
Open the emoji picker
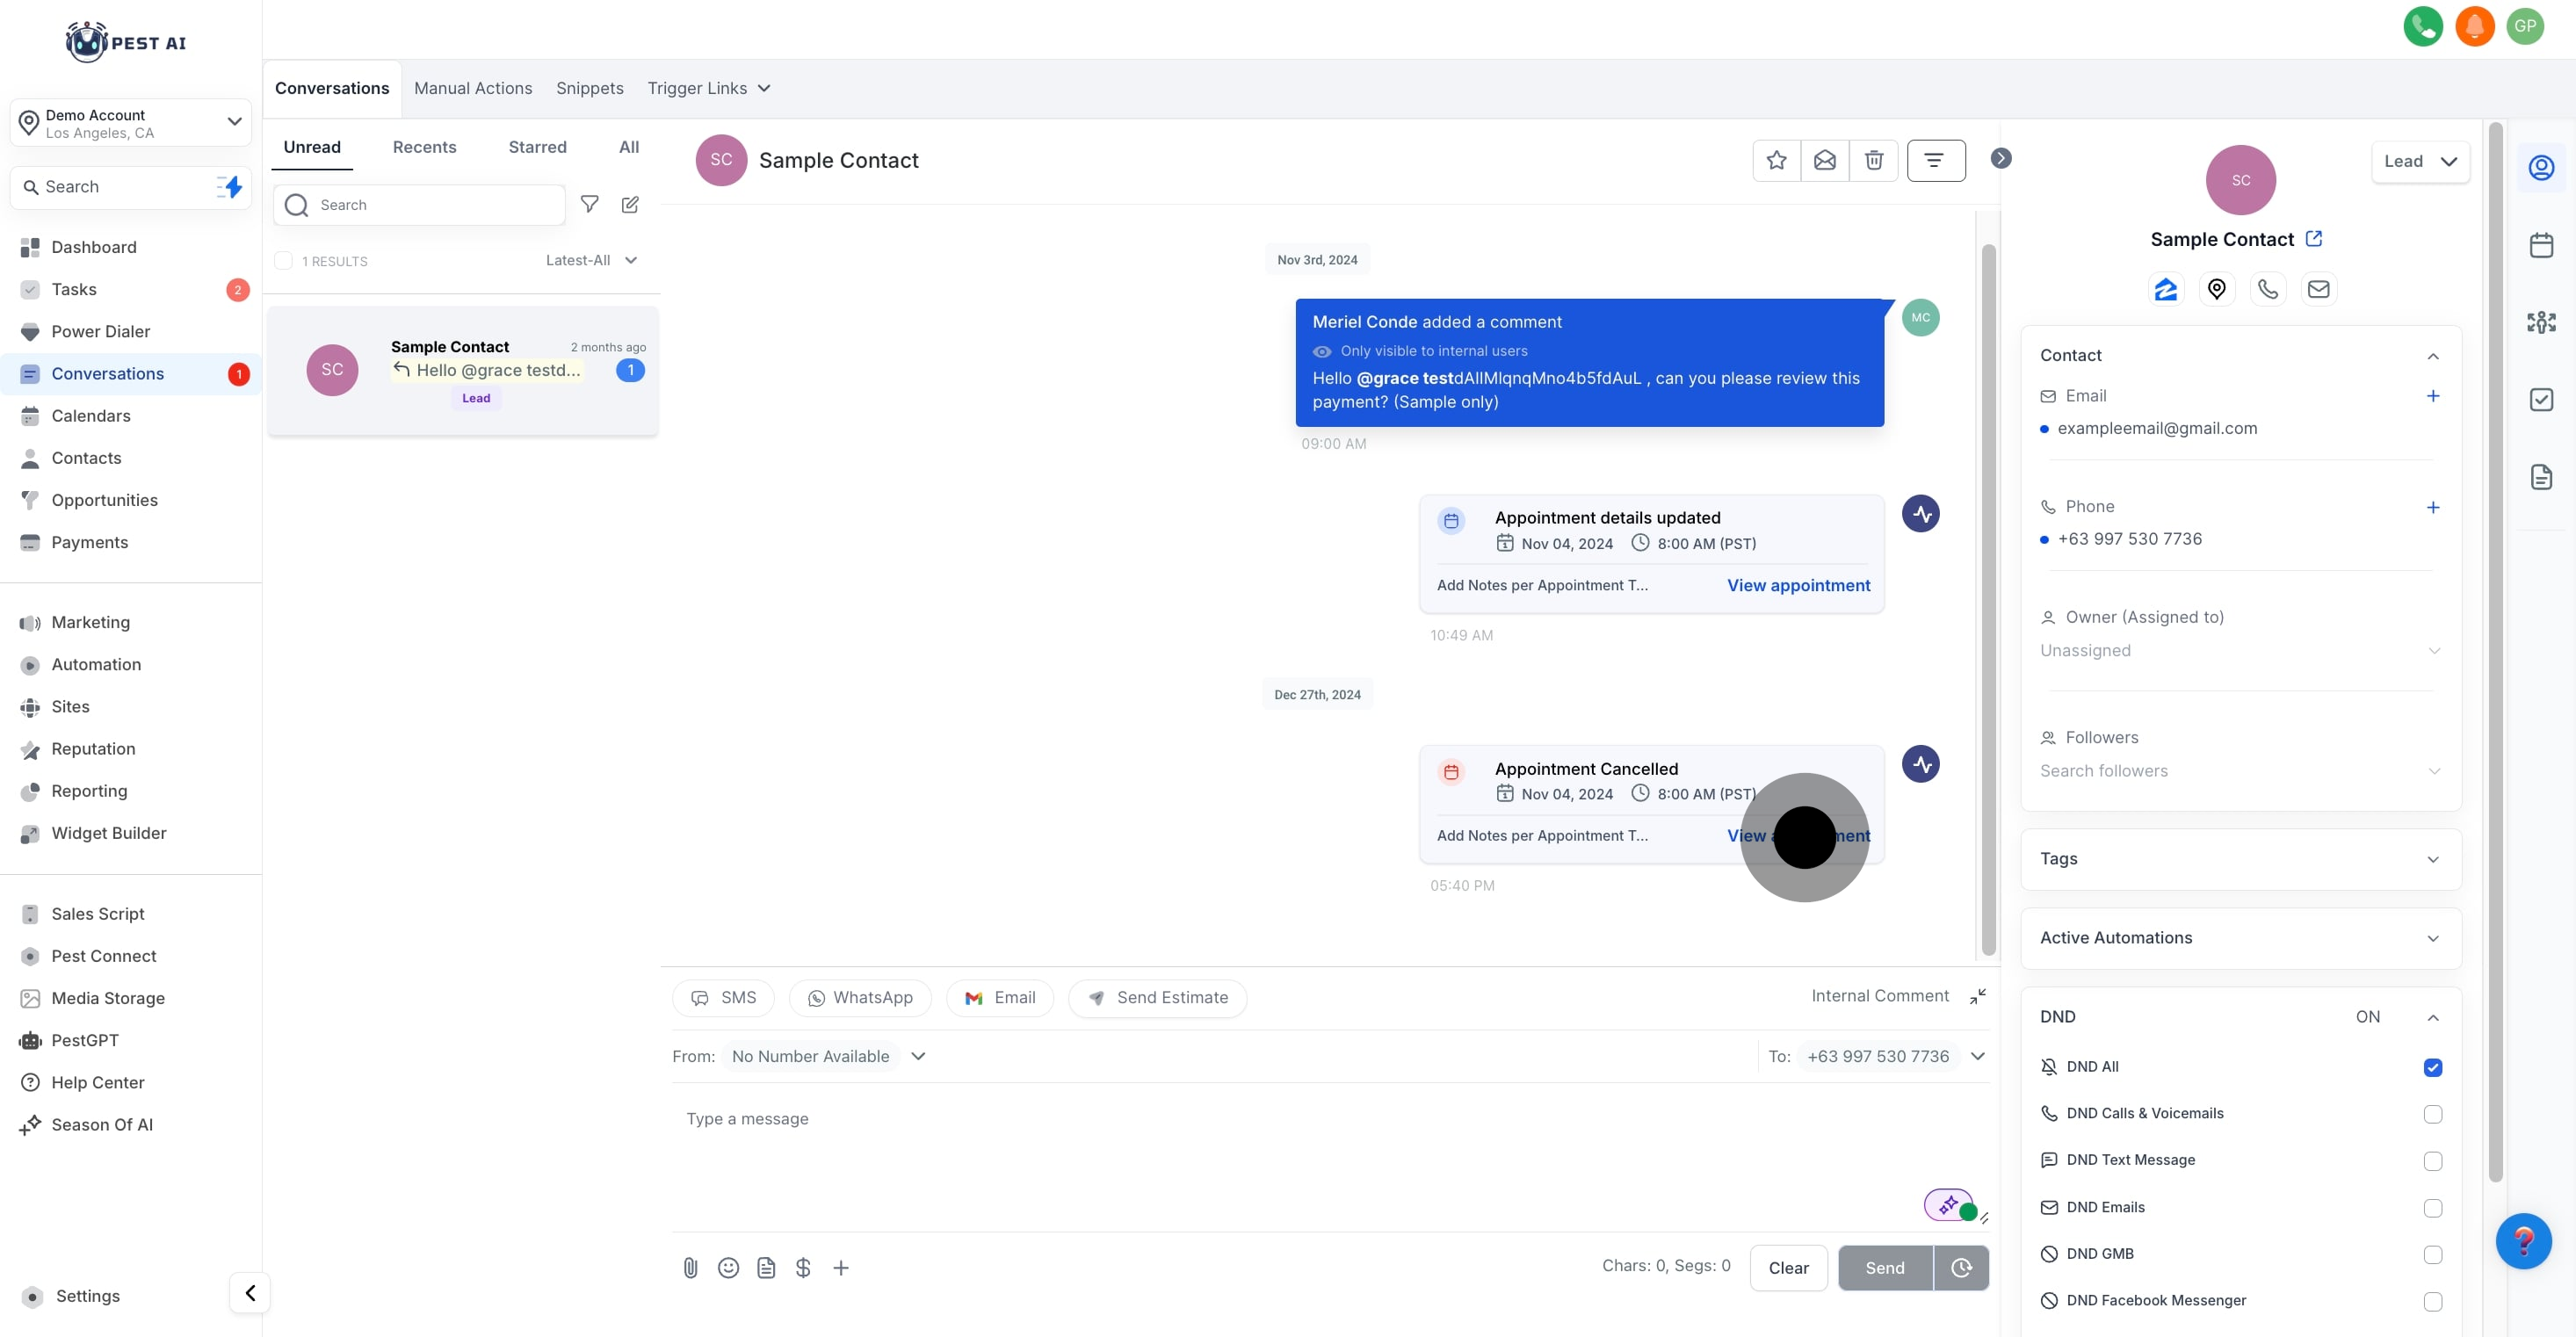(x=728, y=1268)
